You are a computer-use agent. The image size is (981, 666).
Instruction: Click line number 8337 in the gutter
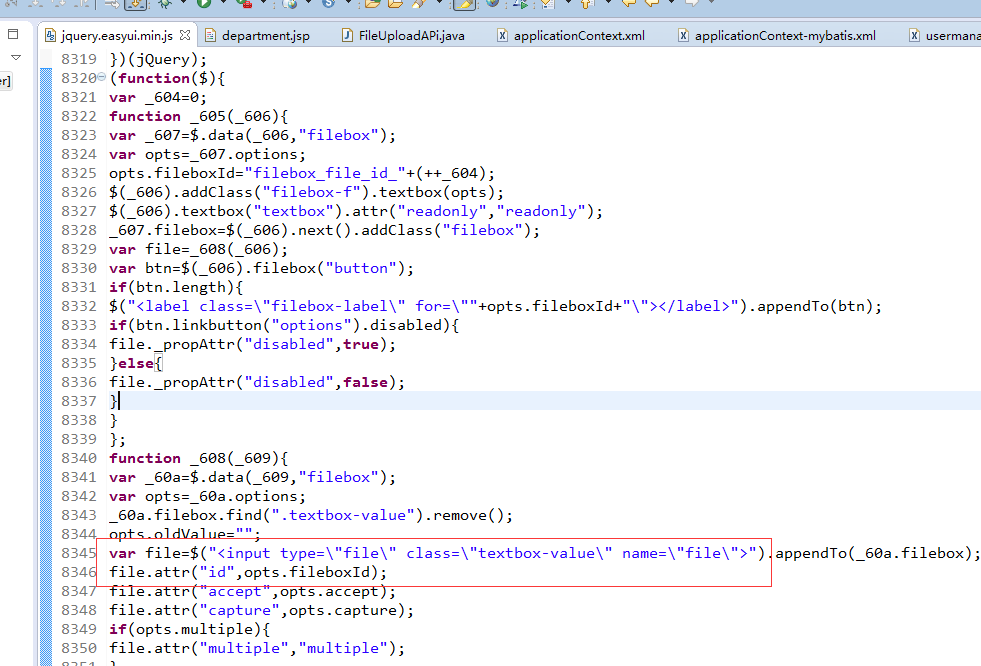tap(79, 401)
